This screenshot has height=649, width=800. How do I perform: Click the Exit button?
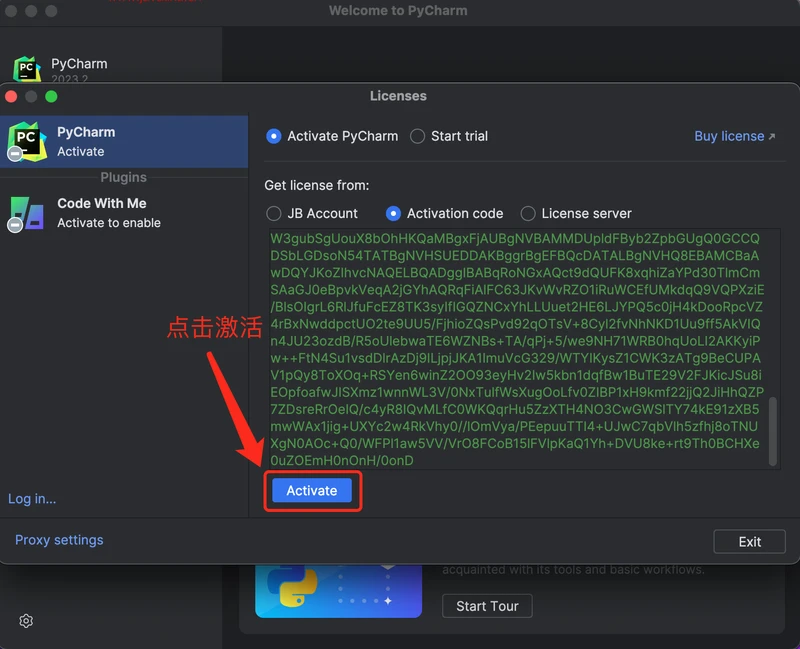(749, 541)
